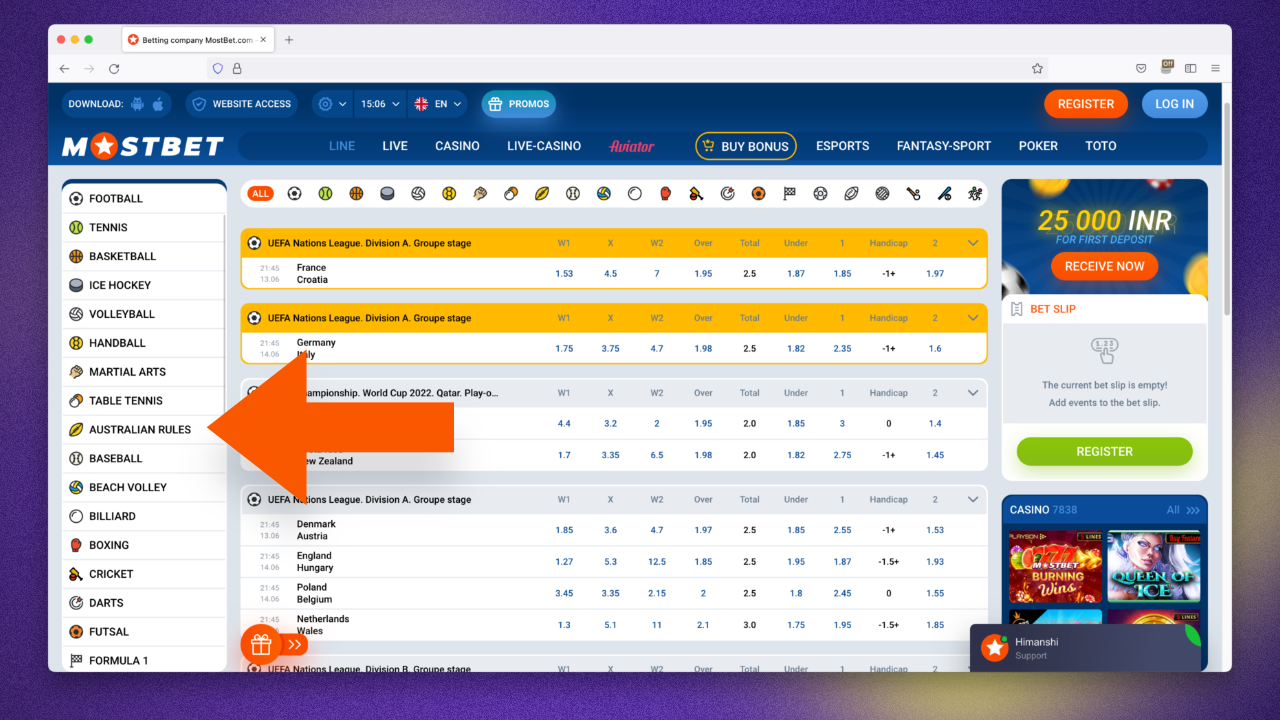The width and height of the screenshot is (1280, 720).
Task: Bookmark this page with the star icon
Action: [1038, 68]
